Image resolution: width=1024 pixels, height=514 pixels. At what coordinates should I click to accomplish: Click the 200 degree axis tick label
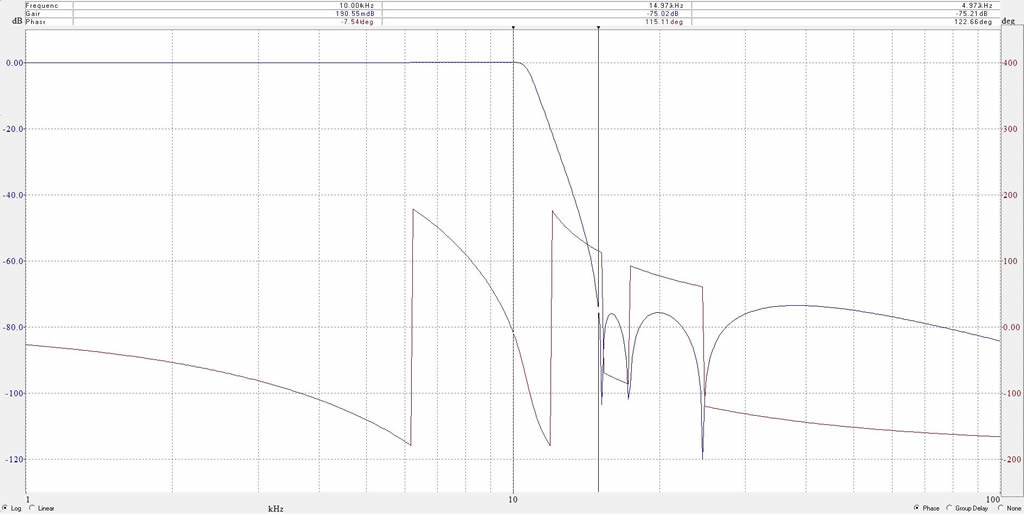(1009, 195)
